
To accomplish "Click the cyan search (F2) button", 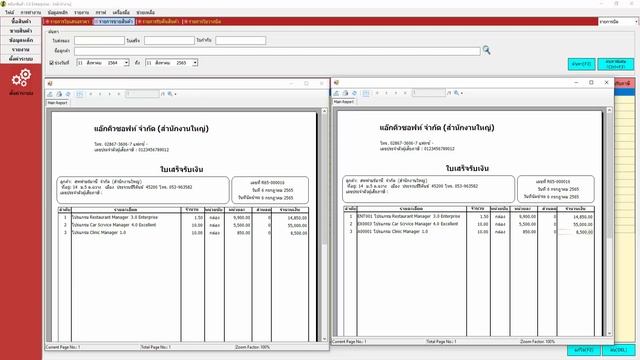I will tap(581, 64).
